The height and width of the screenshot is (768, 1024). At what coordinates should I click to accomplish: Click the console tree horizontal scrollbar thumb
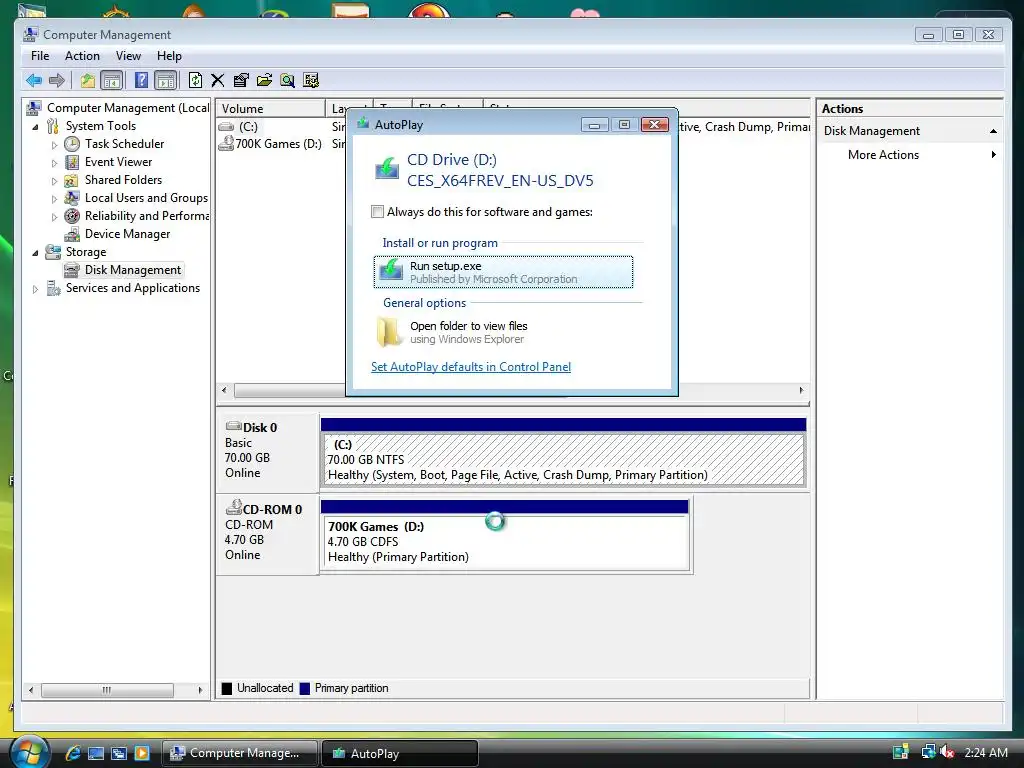(x=107, y=690)
